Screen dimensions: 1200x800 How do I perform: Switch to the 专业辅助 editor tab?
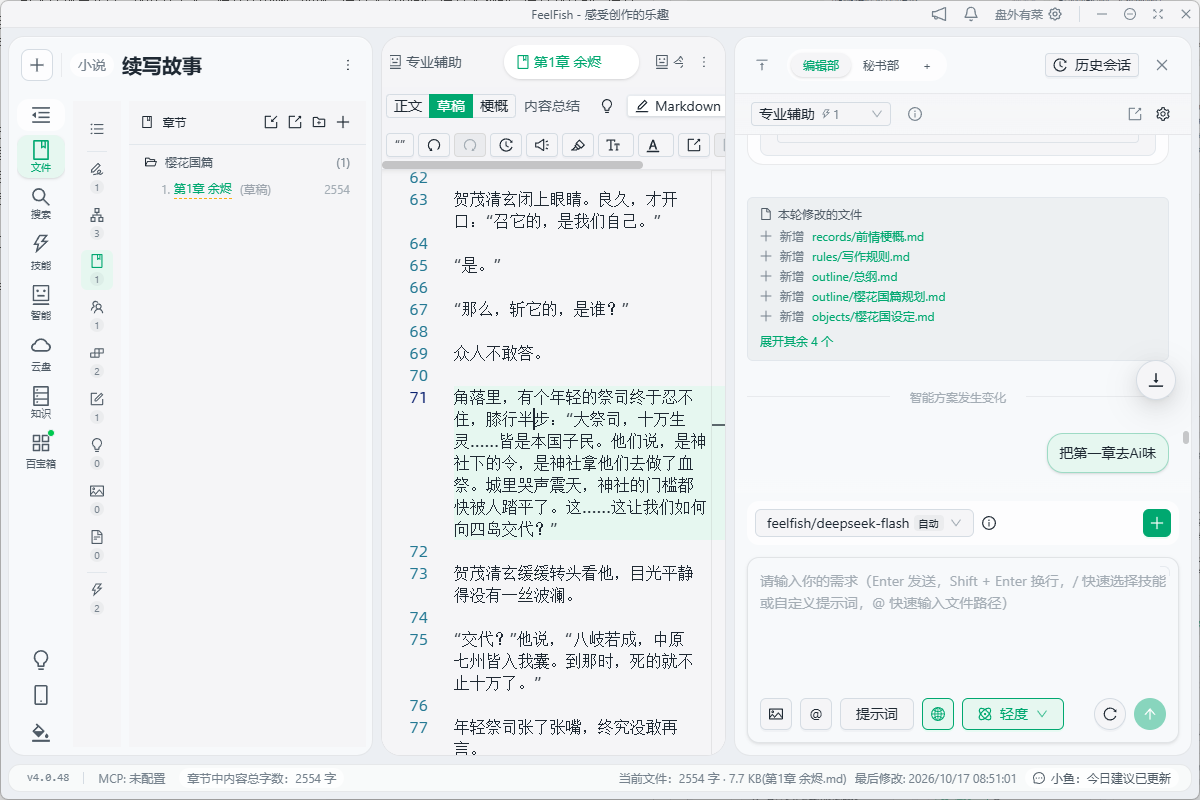click(x=426, y=62)
